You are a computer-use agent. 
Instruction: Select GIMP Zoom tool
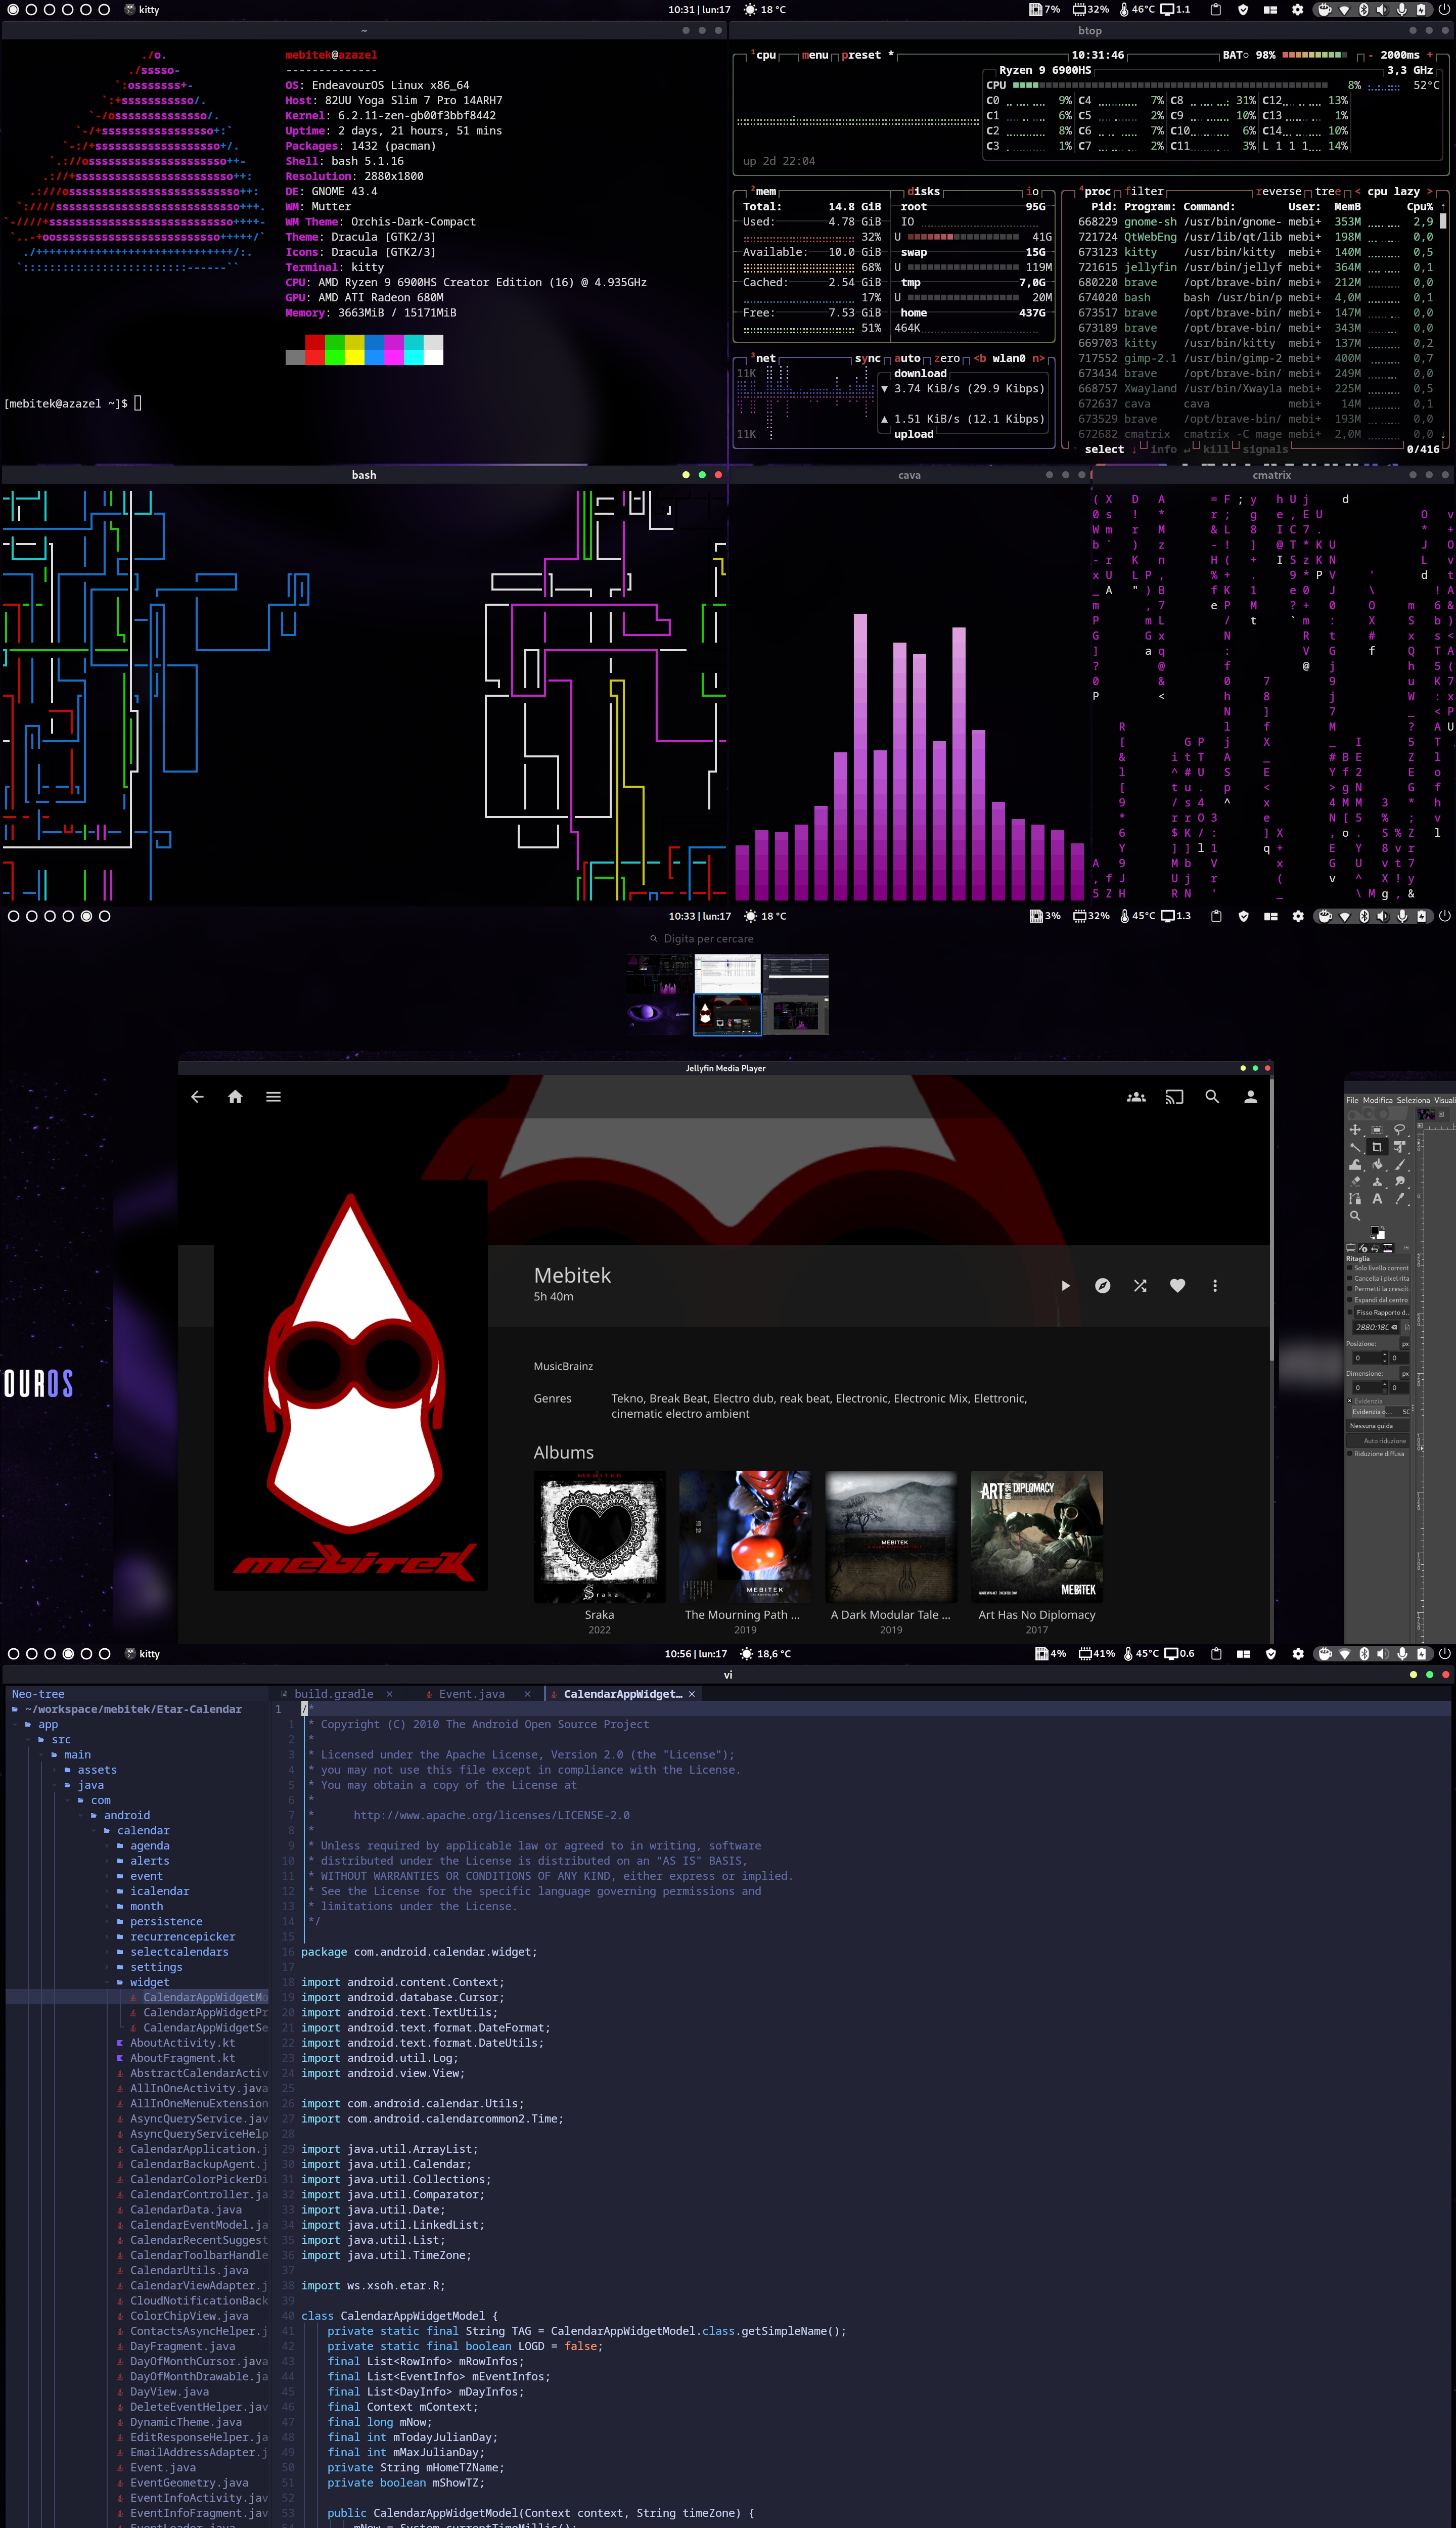pyautogui.click(x=1355, y=1216)
